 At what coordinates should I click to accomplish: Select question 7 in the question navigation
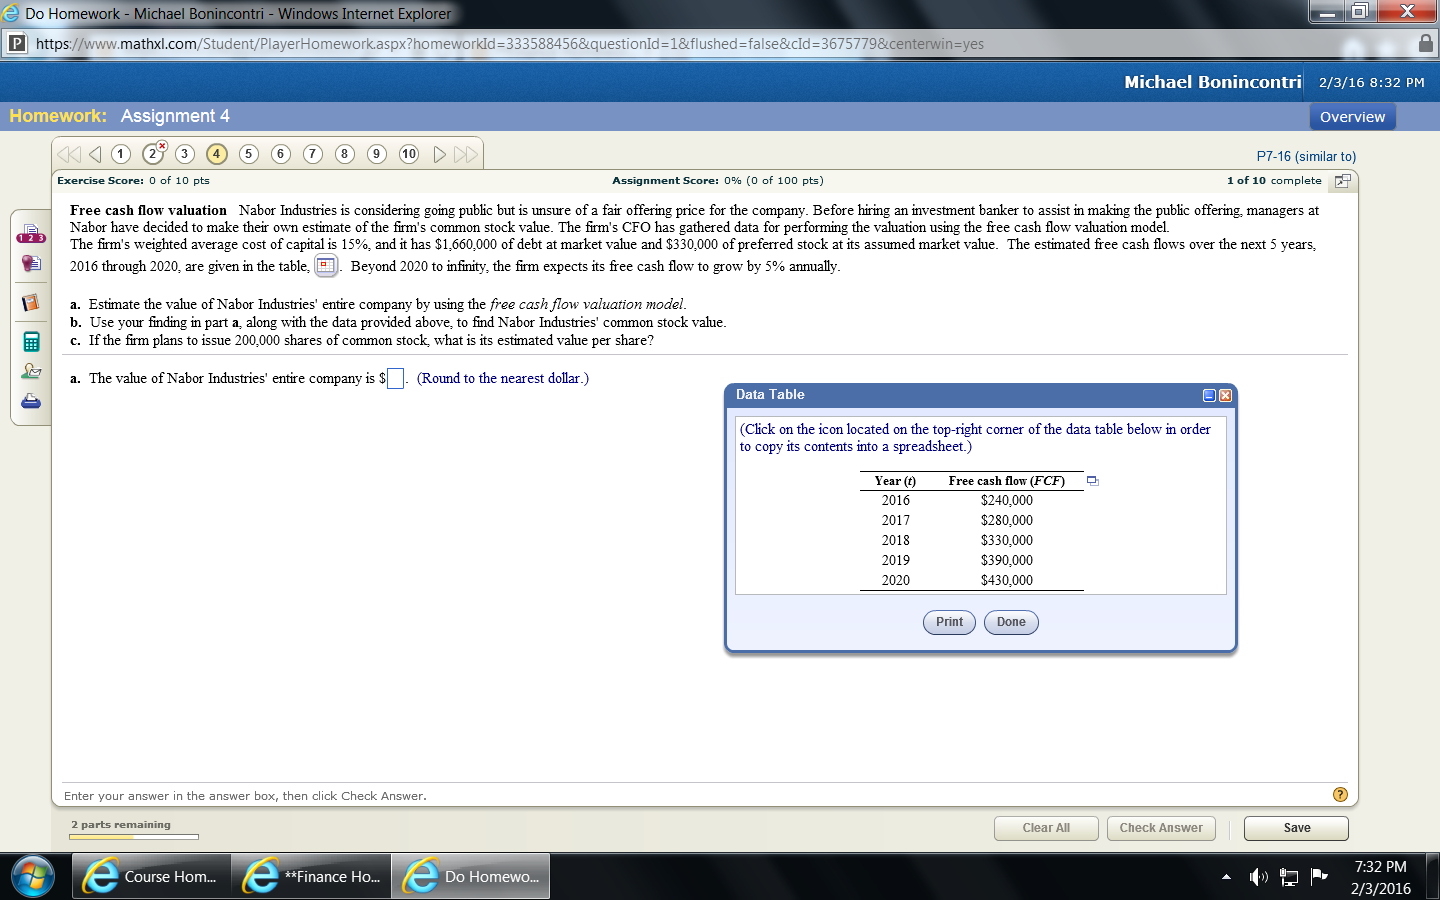(x=313, y=153)
